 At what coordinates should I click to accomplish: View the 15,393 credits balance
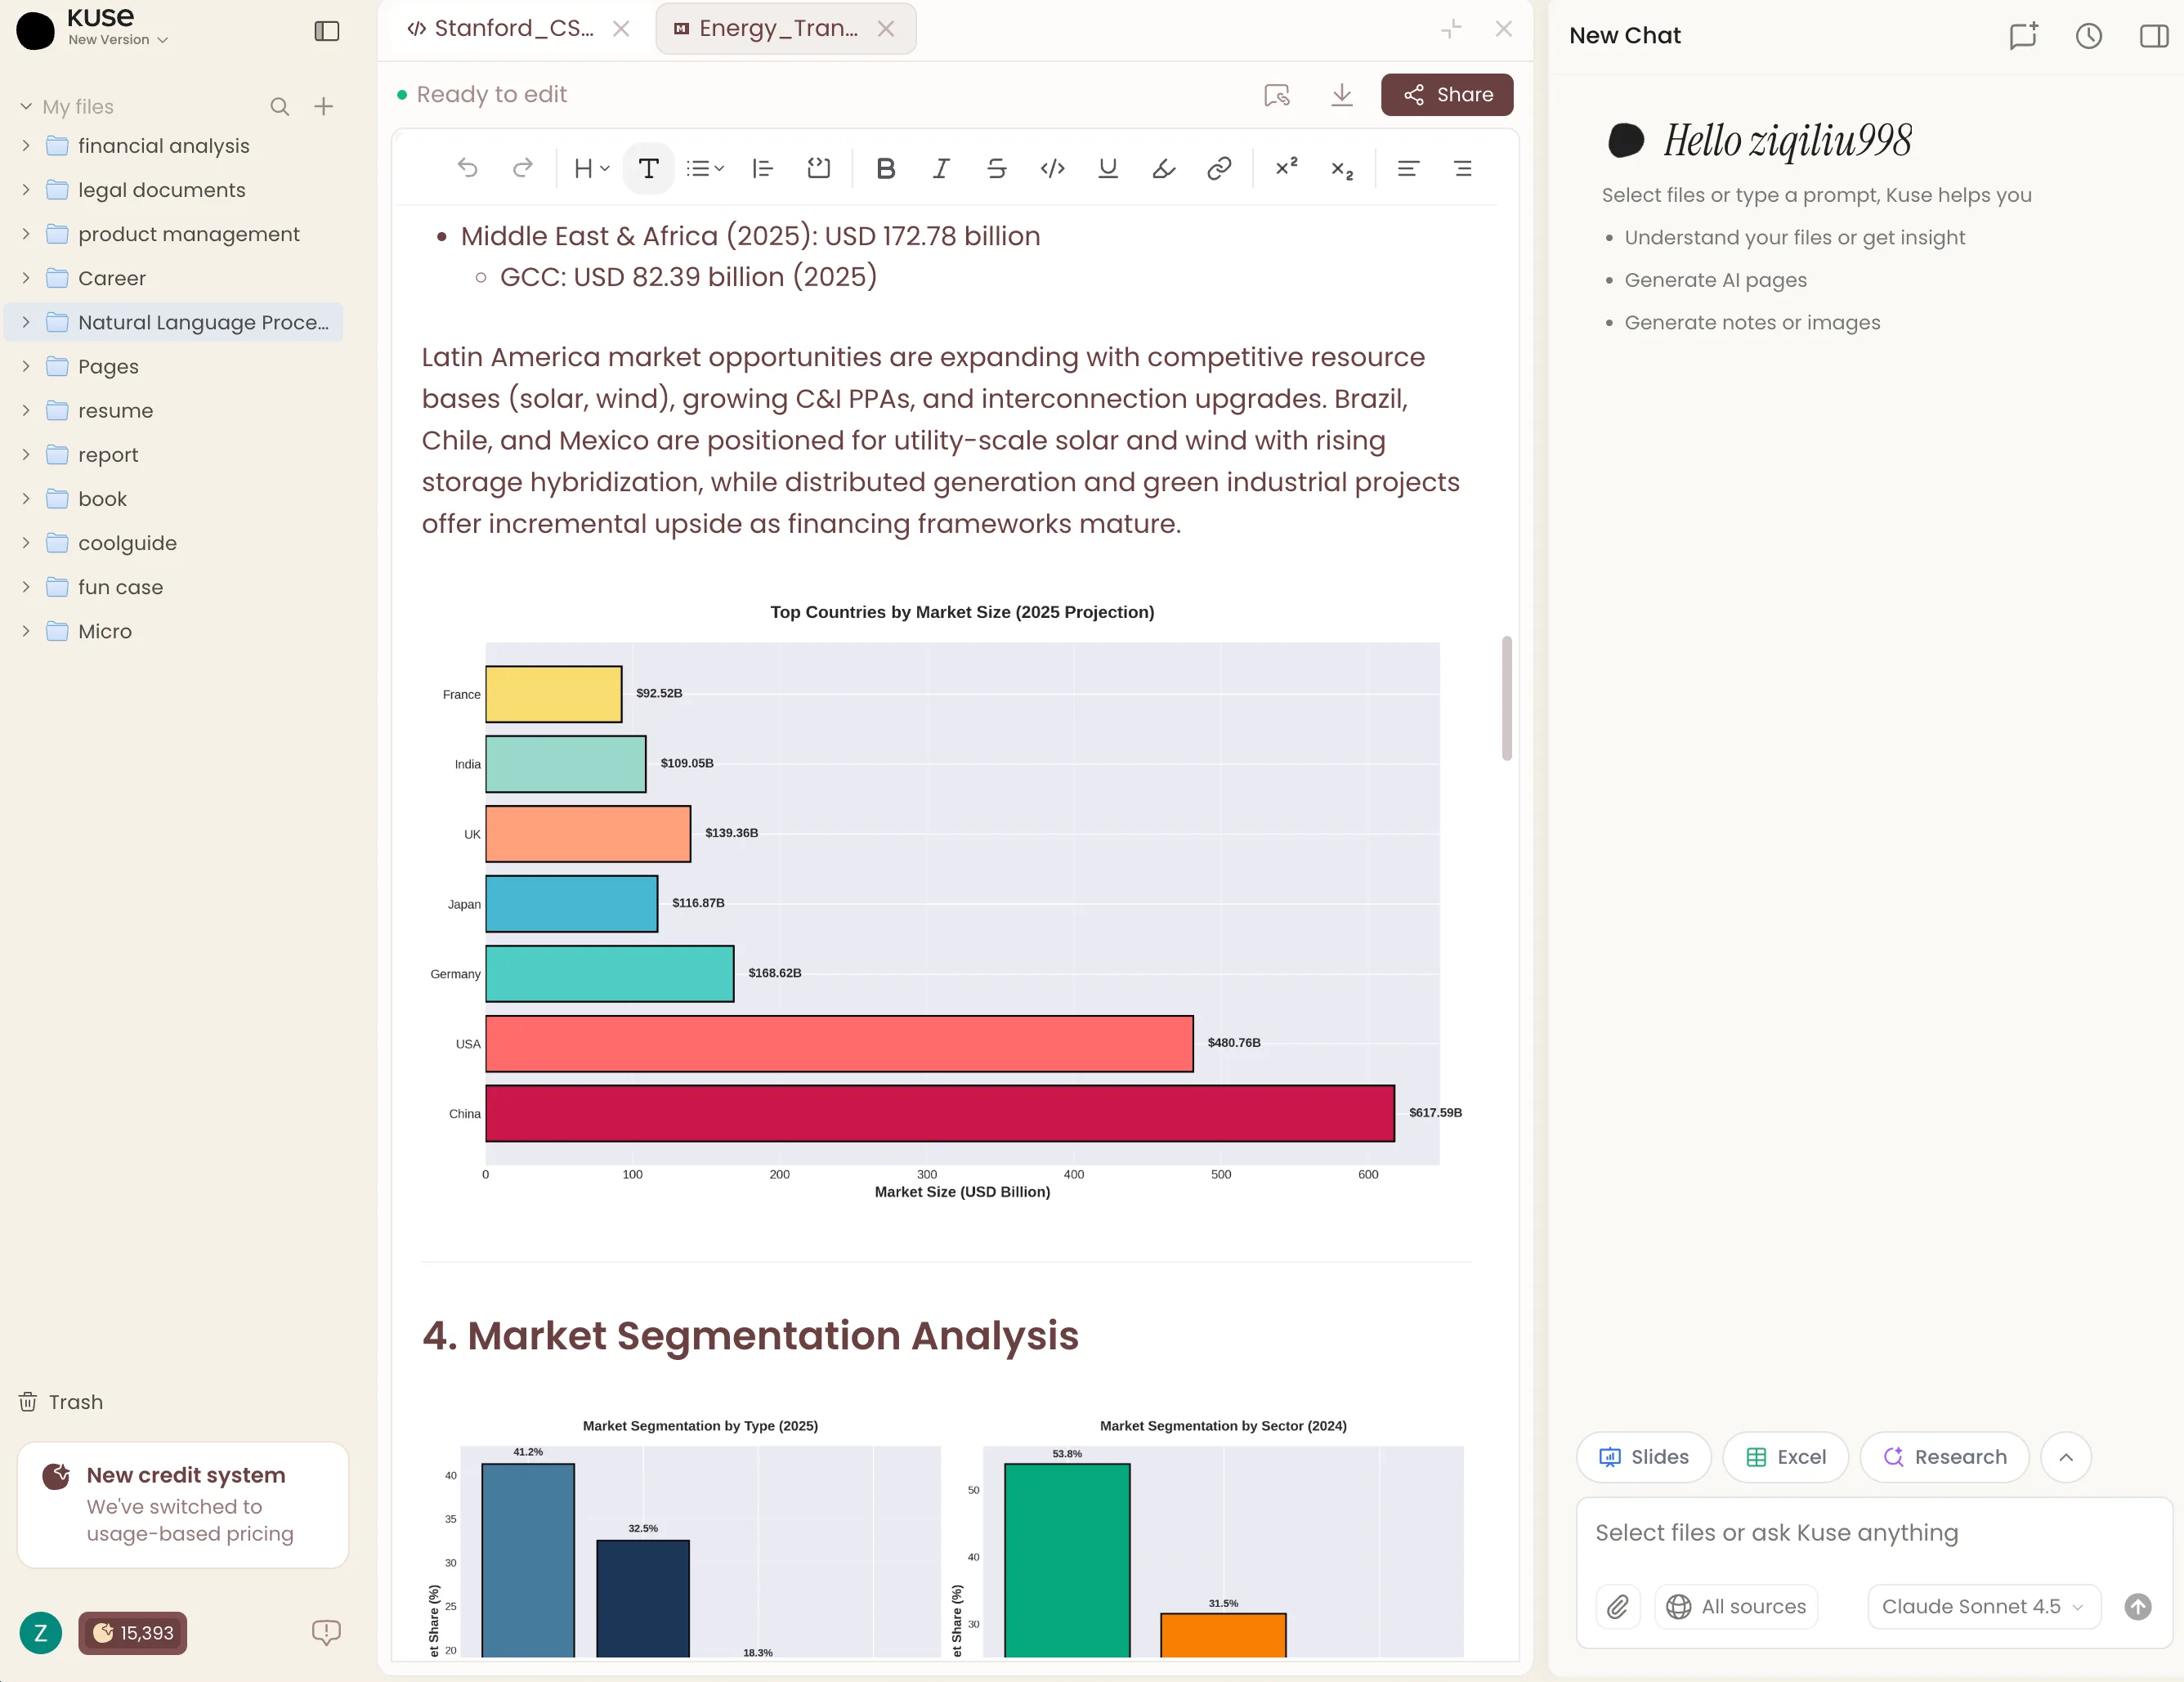pos(133,1633)
